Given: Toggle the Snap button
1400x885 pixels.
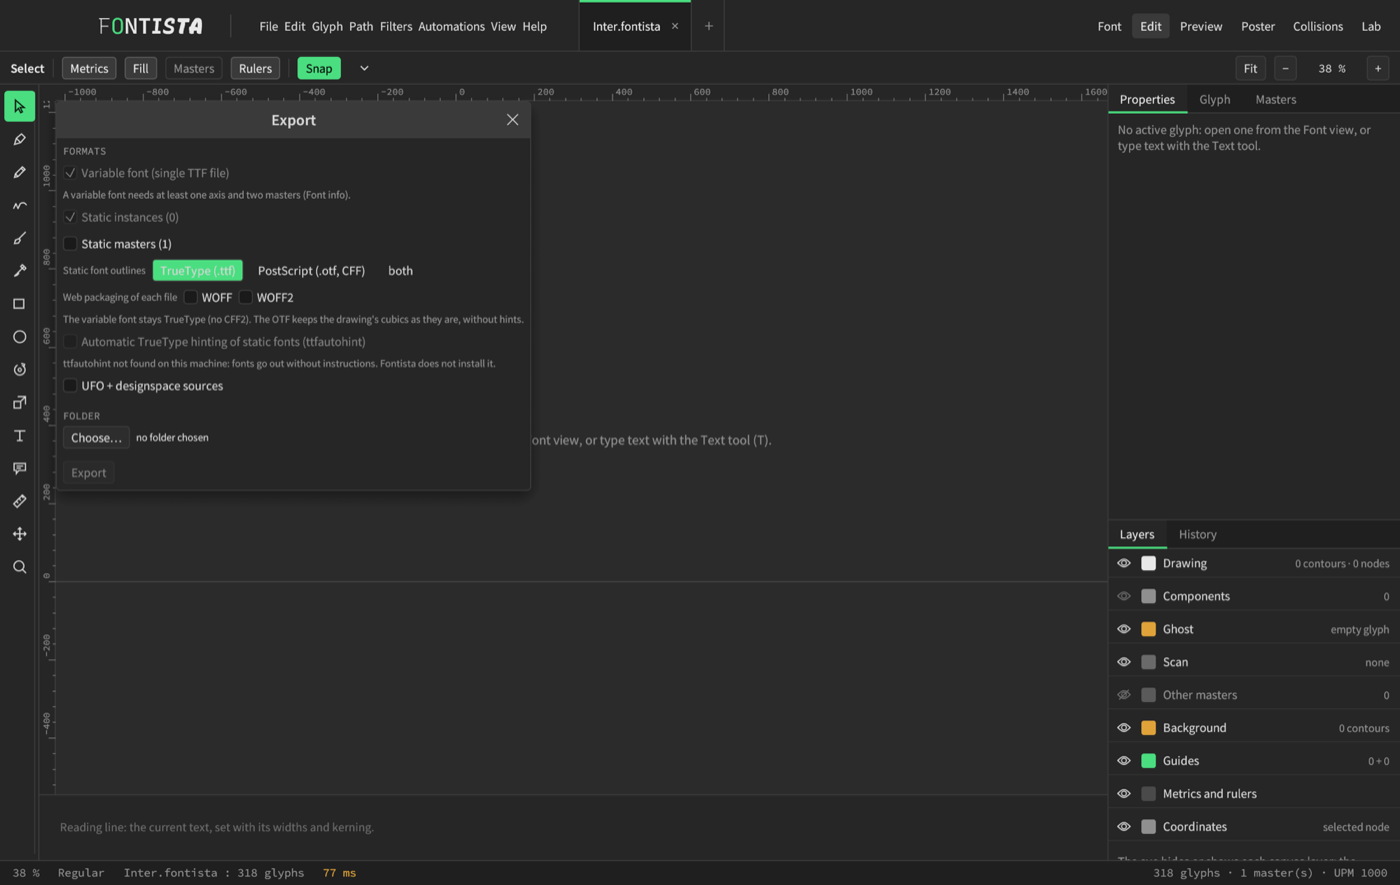Looking at the screenshot, I should (x=319, y=68).
